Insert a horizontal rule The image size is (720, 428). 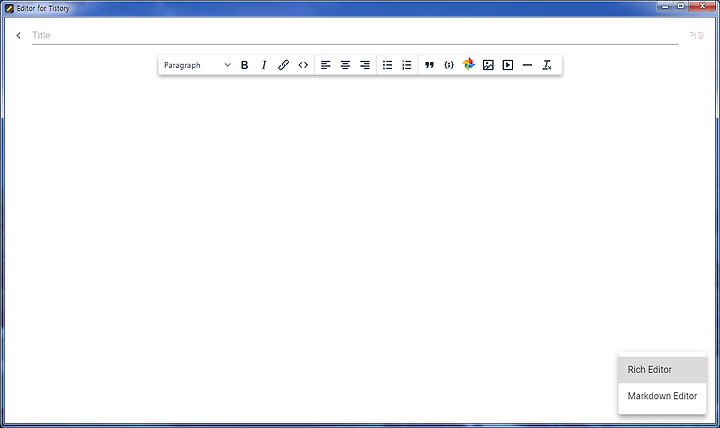tap(527, 65)
